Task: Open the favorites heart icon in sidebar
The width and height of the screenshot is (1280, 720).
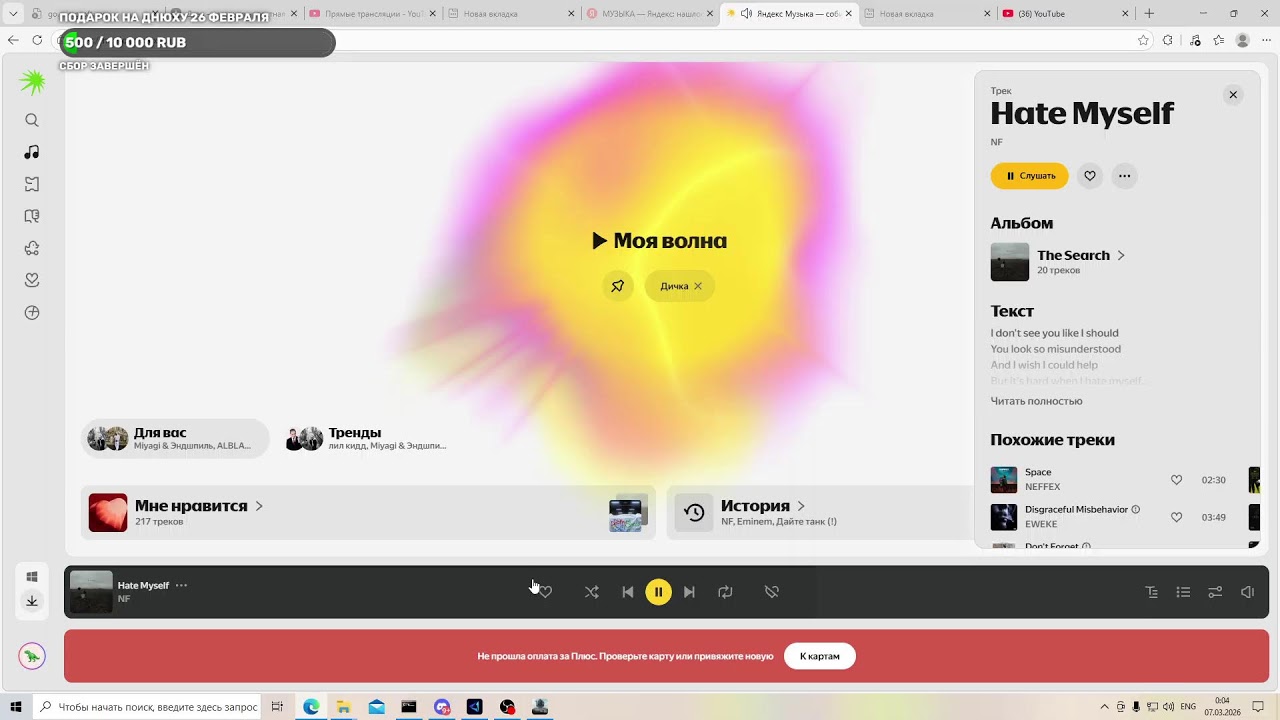Action: point(32,280)
